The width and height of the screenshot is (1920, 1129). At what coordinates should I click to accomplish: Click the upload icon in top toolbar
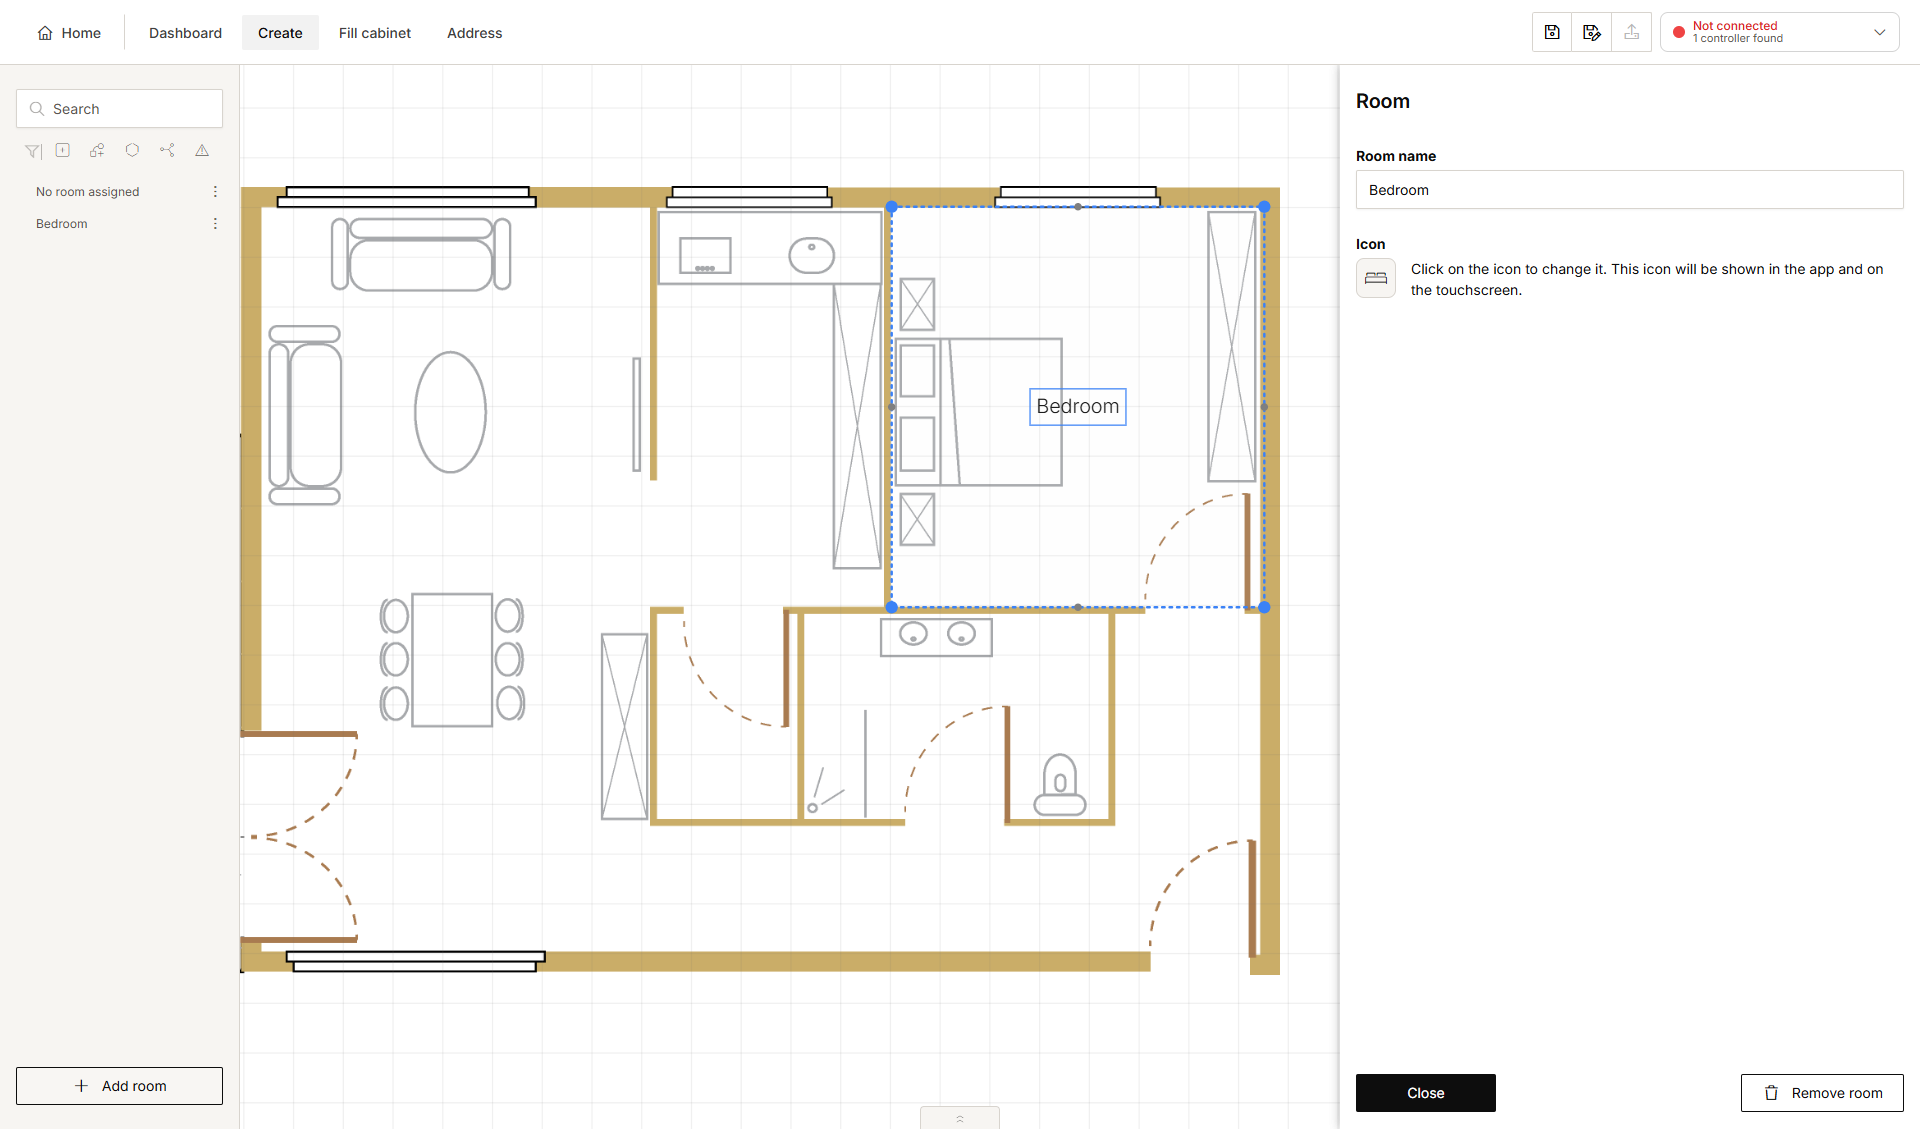click(x=1632, y=32)
